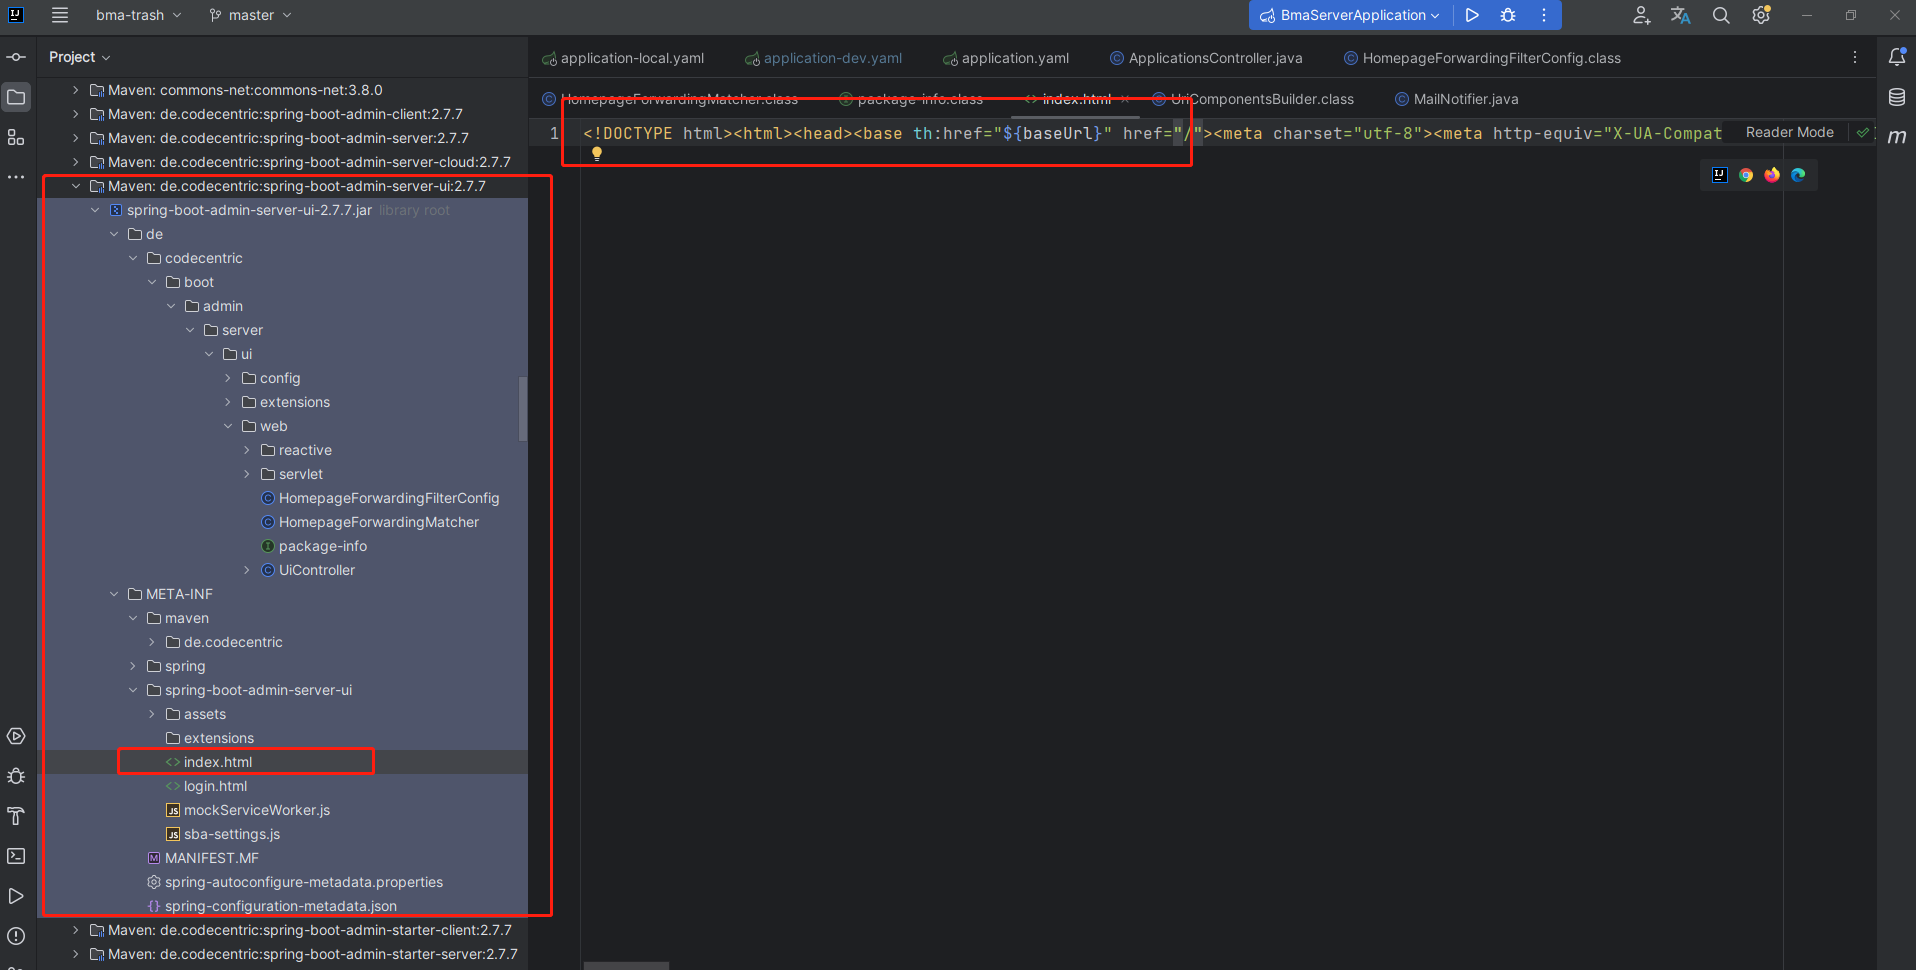Select spring-configuration-metadata.json file
1916x970 pixels.
[281, 906]
